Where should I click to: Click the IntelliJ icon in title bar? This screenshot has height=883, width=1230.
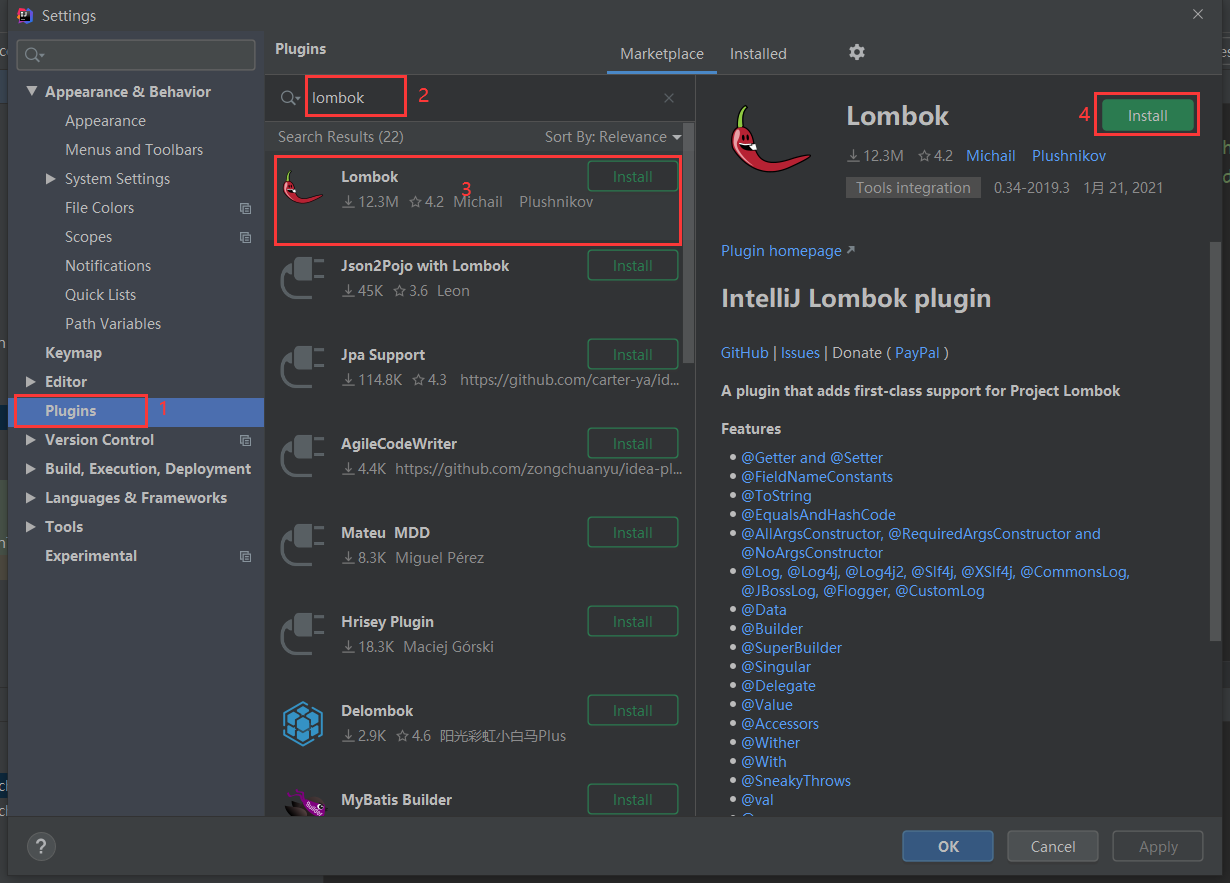[x=25, y=15]
